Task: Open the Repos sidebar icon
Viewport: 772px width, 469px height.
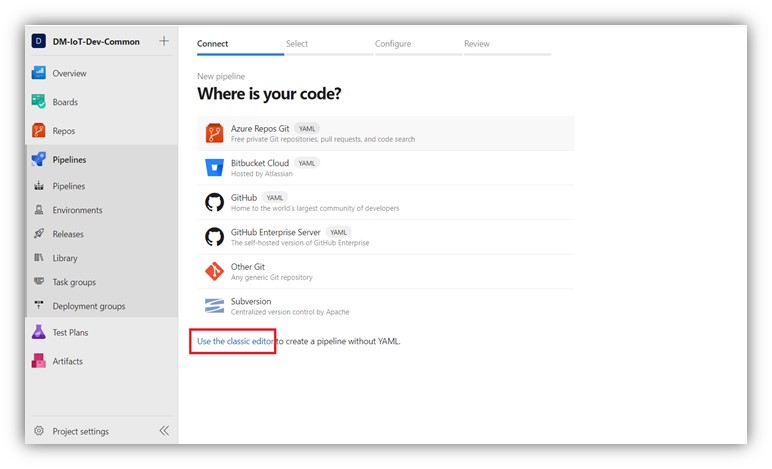Action: [x=38, y=130]
